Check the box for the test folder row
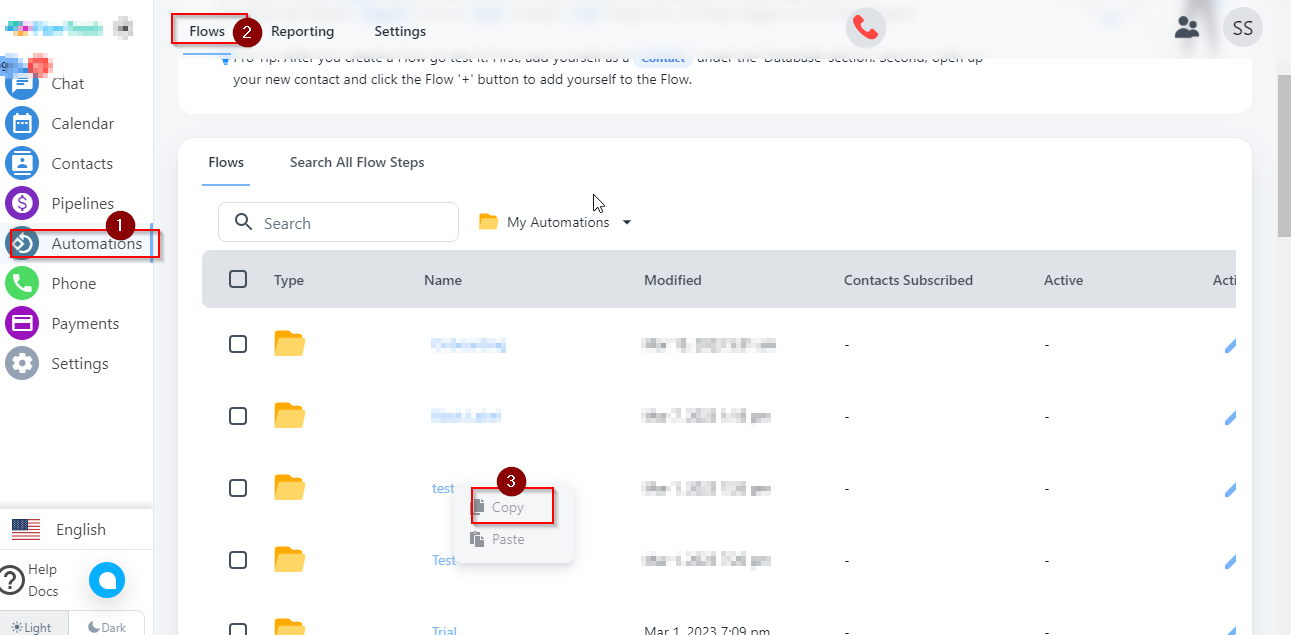 click(238, 488)
